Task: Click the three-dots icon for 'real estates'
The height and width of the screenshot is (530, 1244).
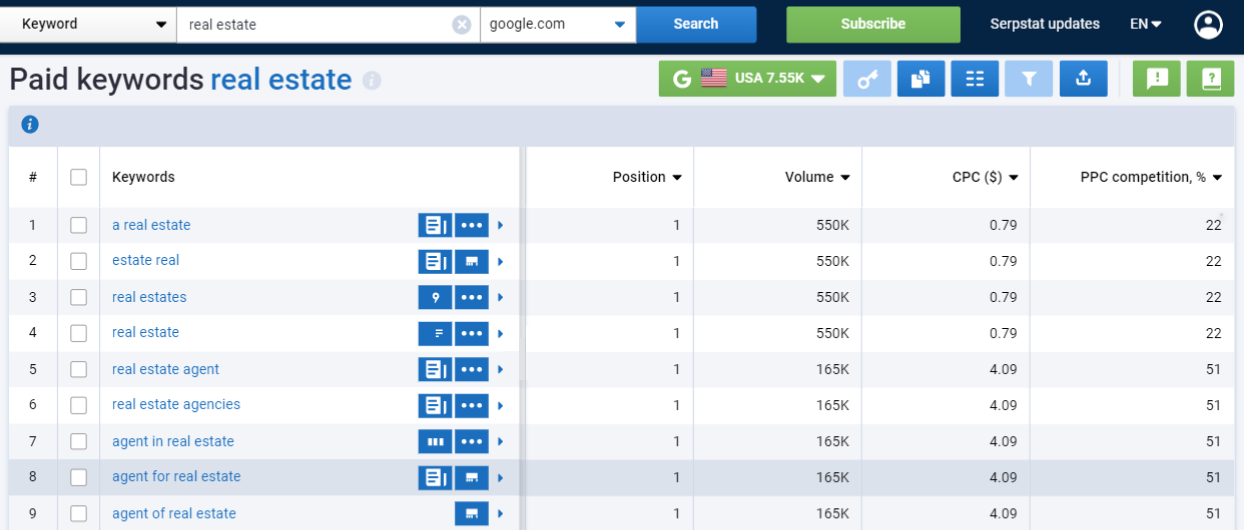Action: (472, 297)
